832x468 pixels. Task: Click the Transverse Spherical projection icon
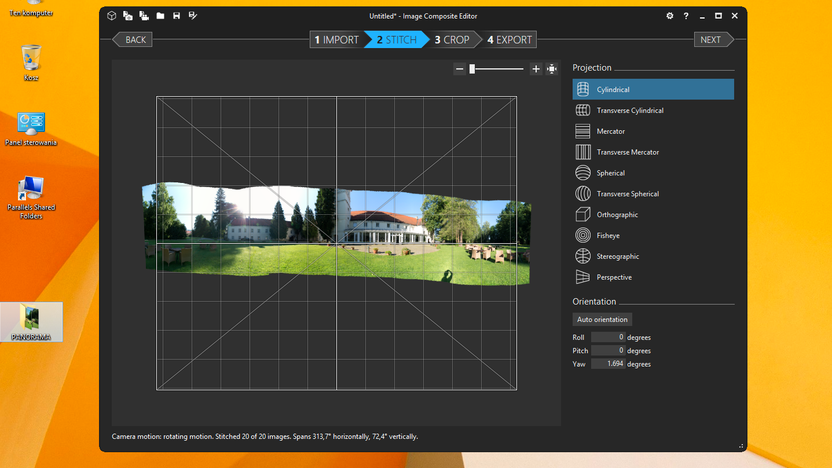(583, 194)
